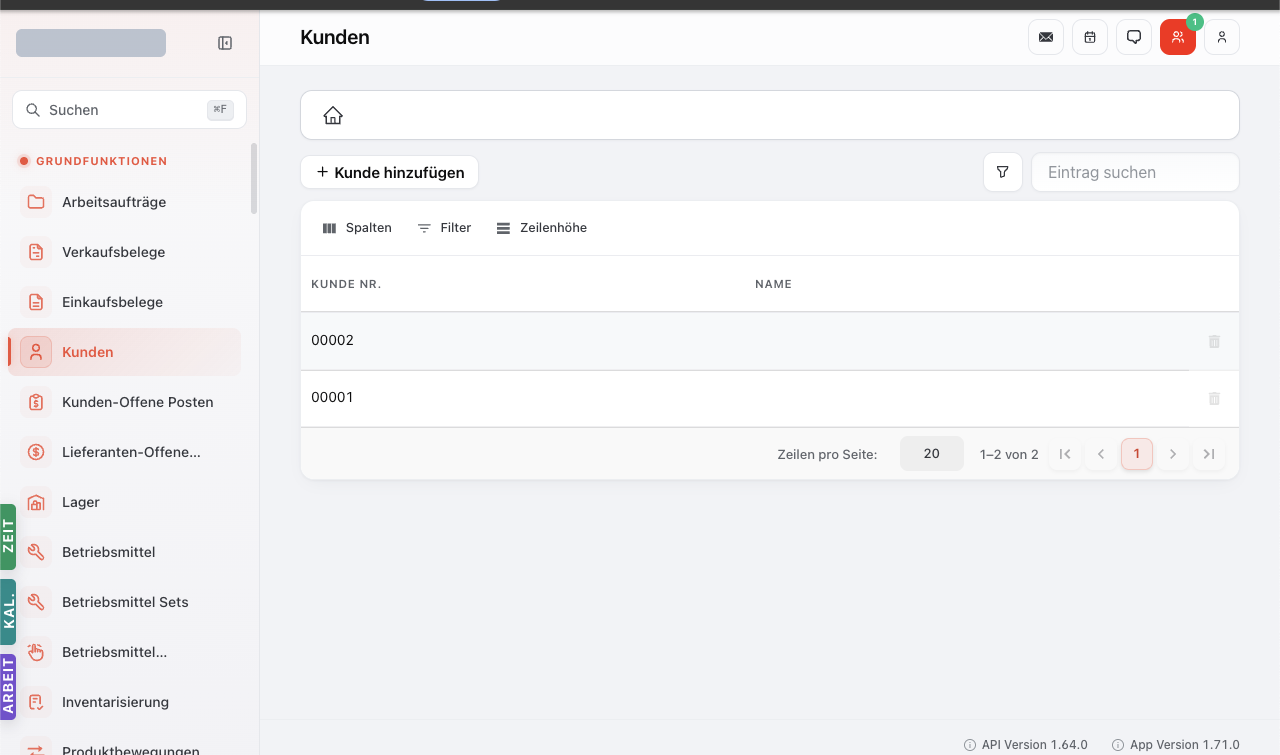
Task: Open the calendar icon in header
Action: 1090,37
